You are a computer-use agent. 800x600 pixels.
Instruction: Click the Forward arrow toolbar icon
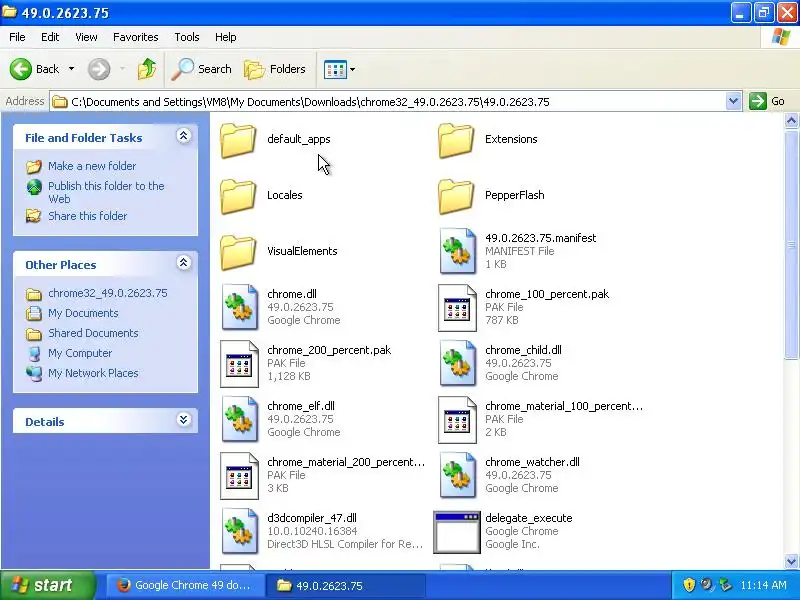pos(99,69)
